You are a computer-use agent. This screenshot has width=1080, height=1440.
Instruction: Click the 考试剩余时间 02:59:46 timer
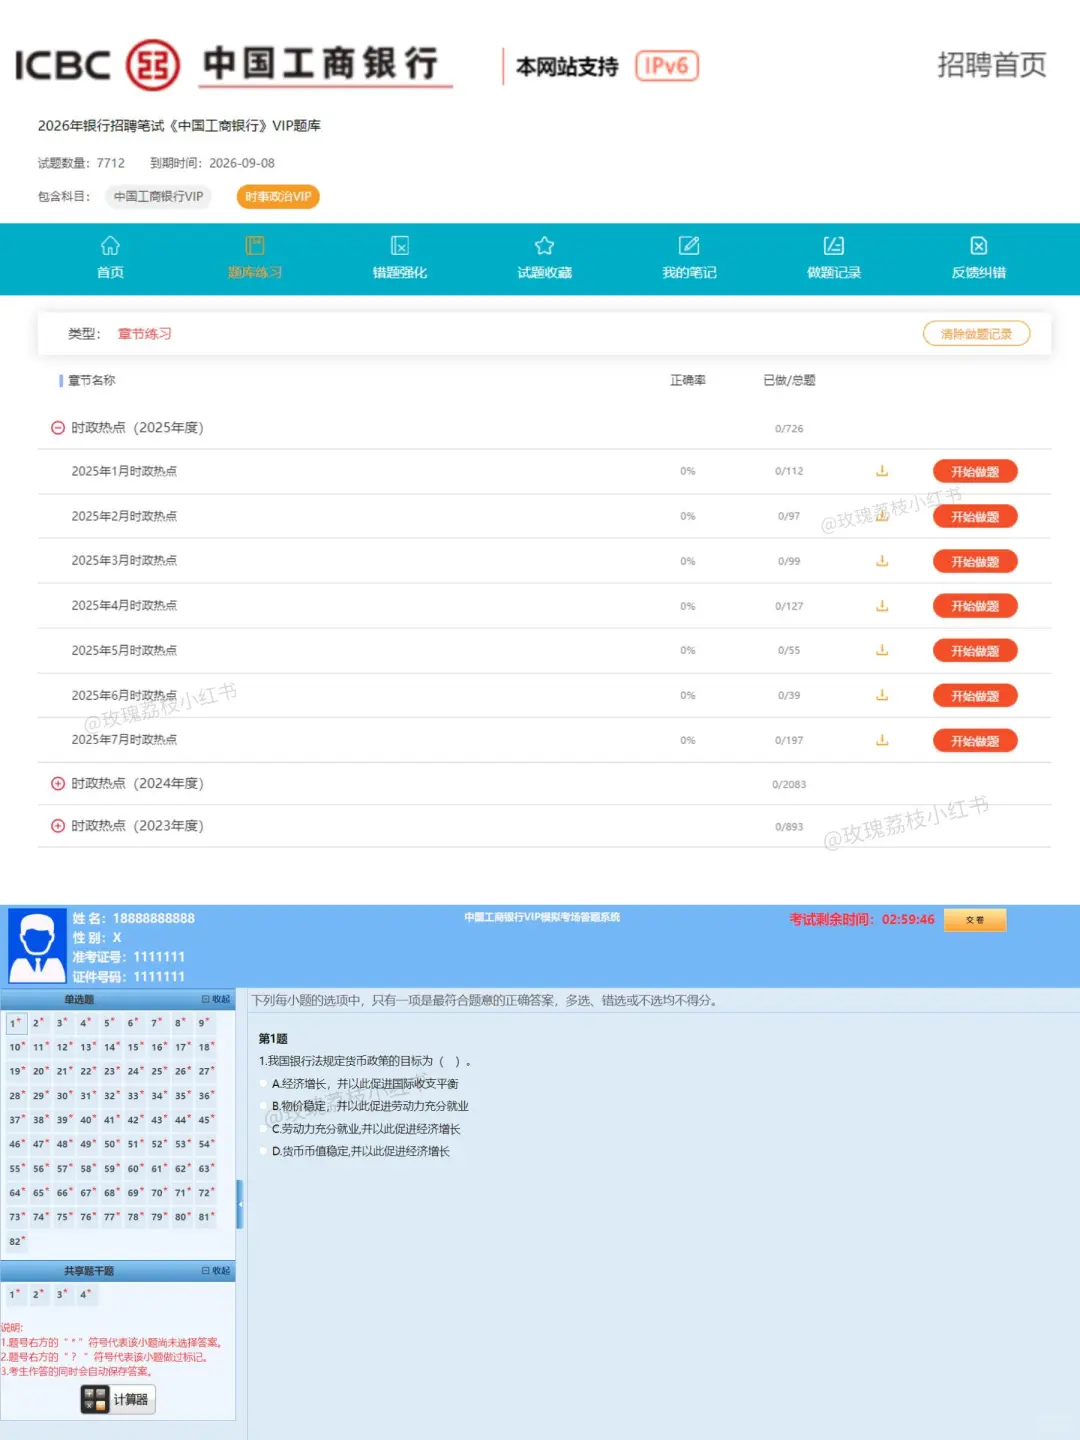coord(862,919)
